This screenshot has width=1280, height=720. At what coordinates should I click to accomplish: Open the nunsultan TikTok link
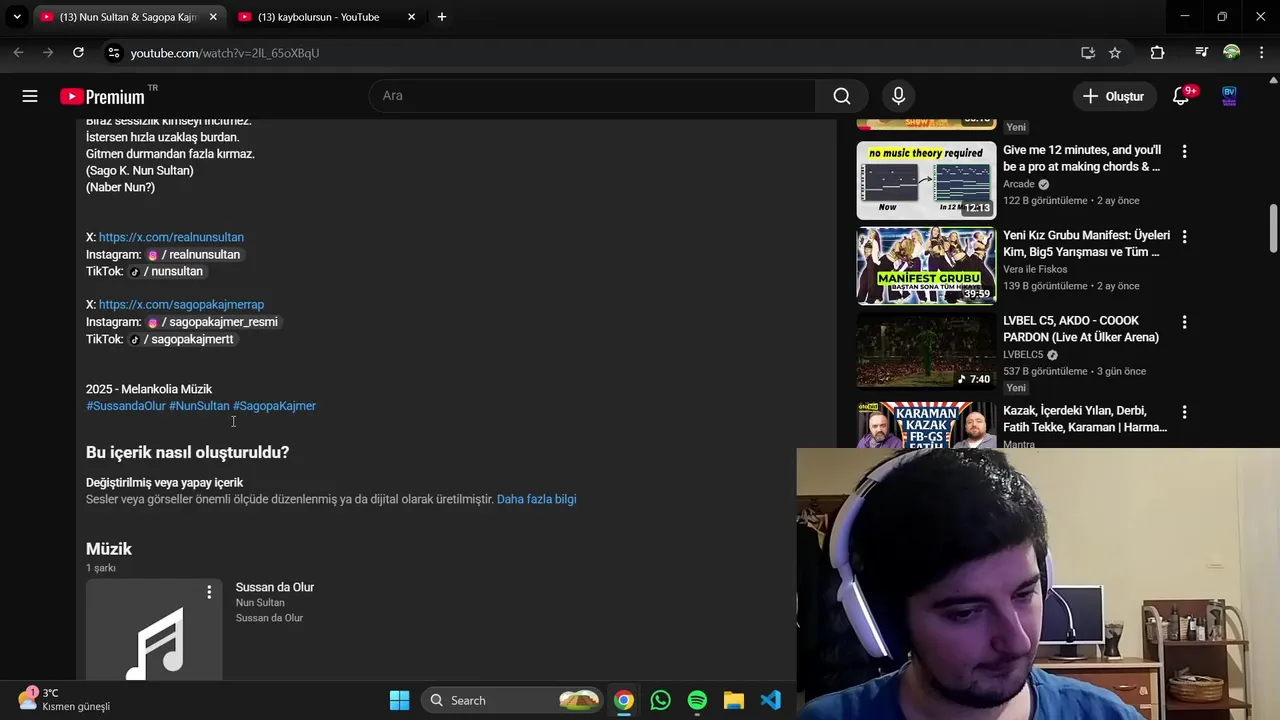point(167,272)
